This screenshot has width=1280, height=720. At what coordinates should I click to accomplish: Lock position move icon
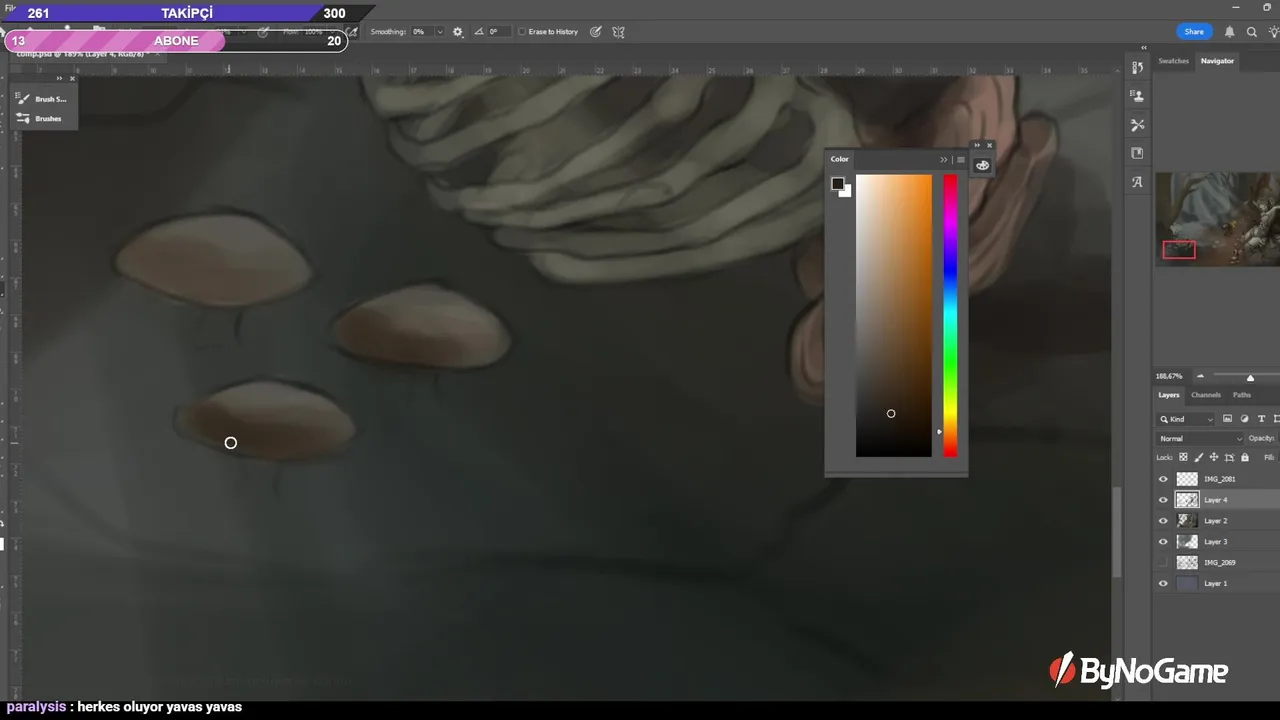click(1214, 457)
